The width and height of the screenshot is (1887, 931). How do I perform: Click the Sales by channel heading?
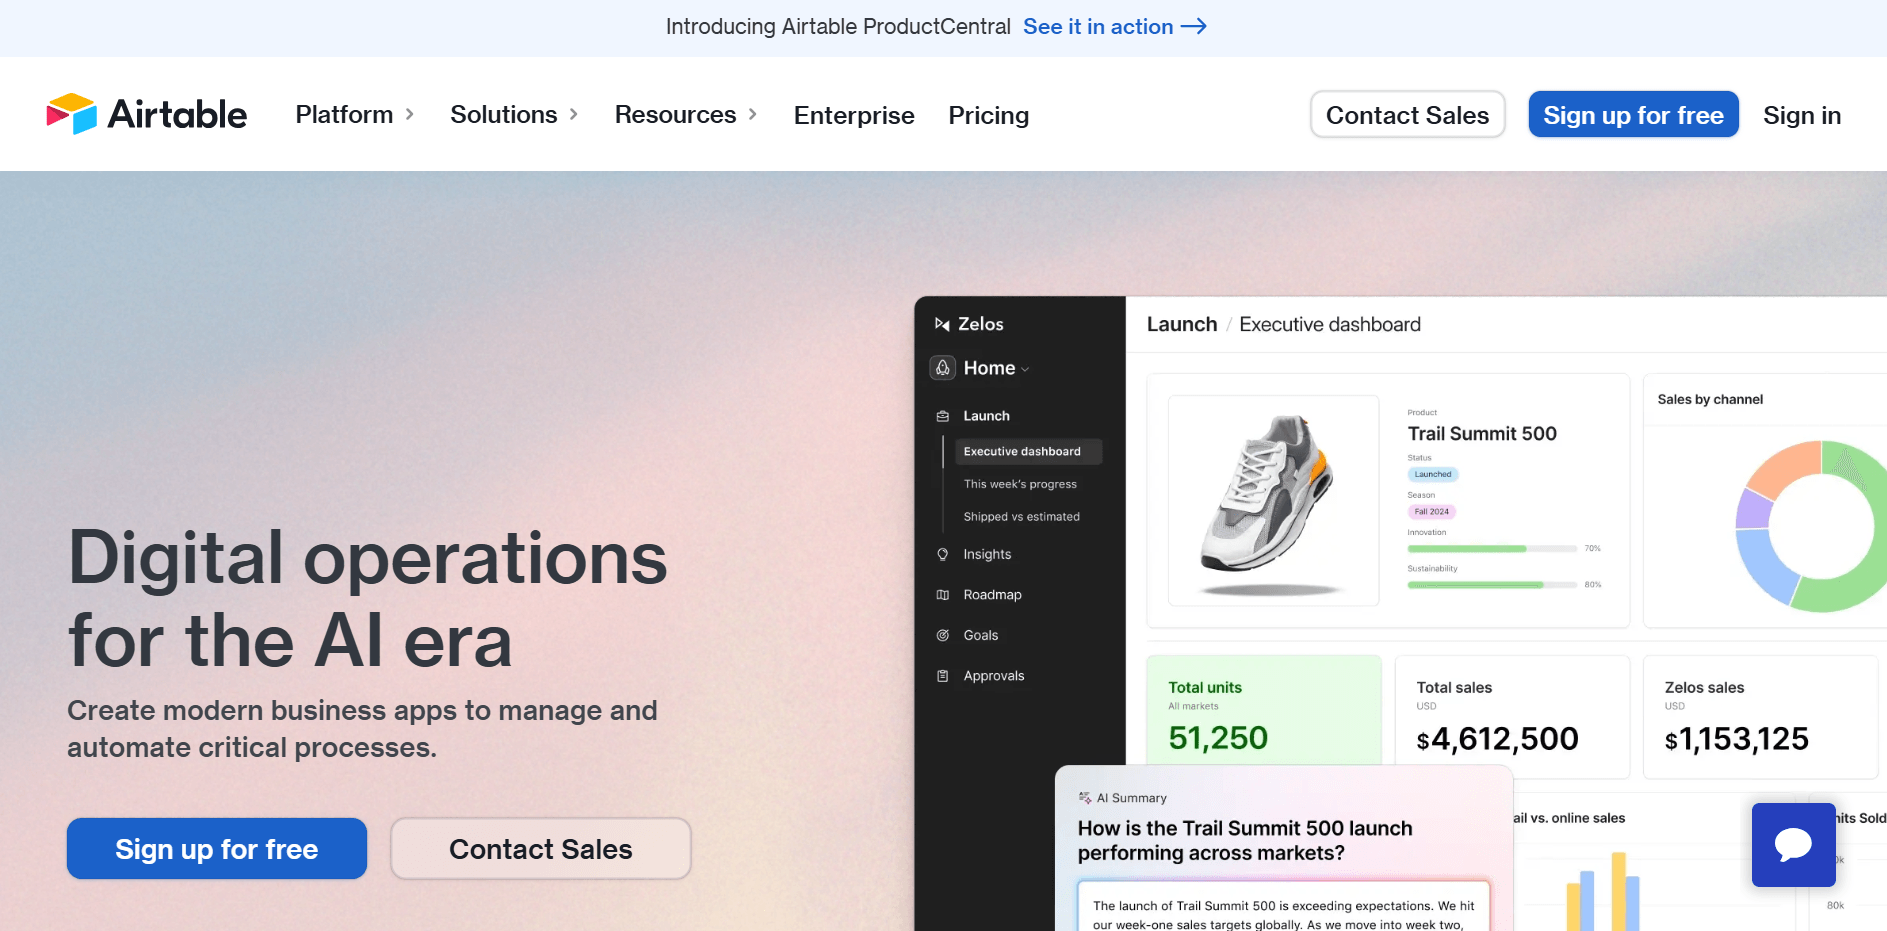click(1709, 399)
